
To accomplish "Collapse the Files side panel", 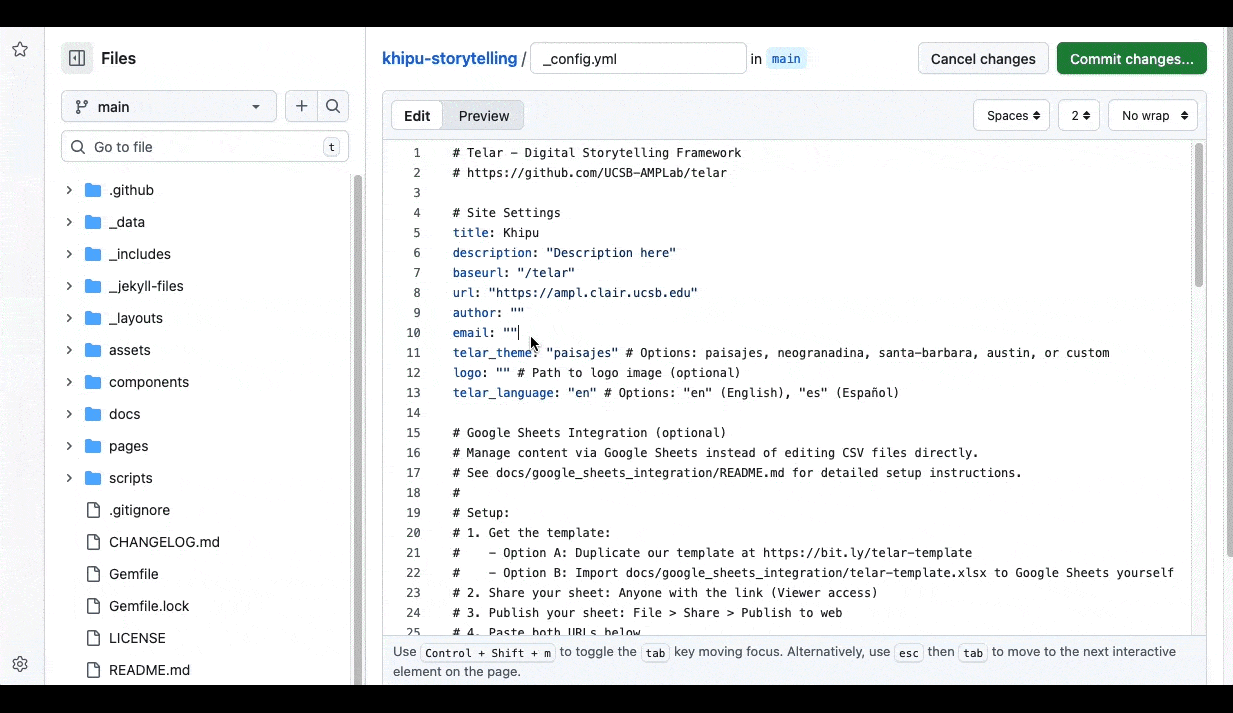I will coord(77,58).
